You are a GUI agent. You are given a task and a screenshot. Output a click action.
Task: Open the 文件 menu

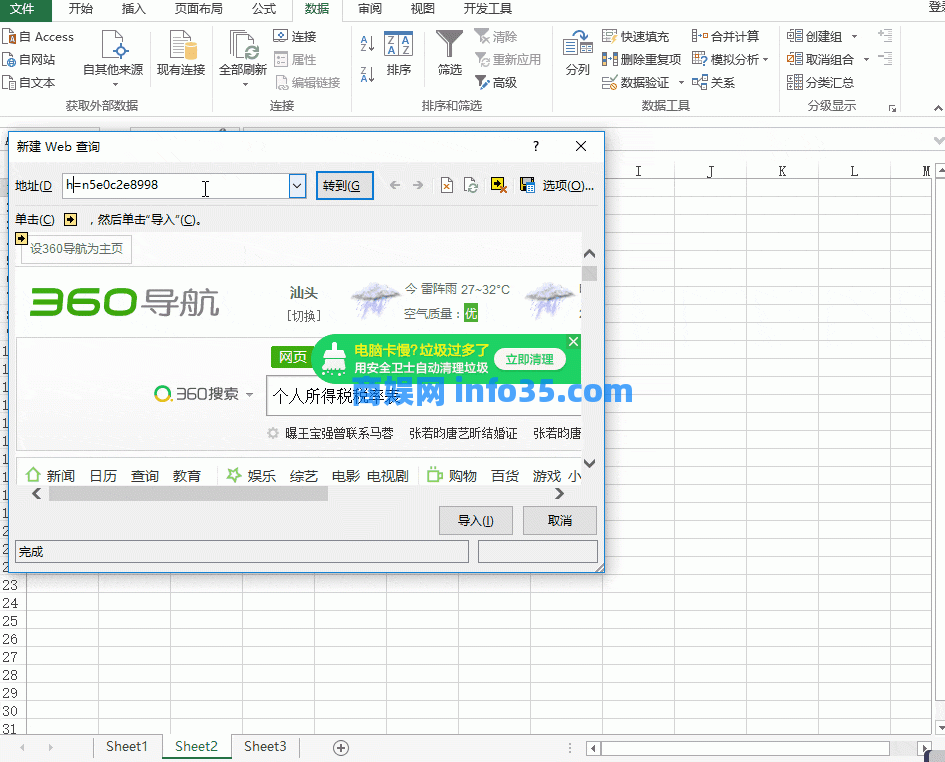pyautogui.click(x=22, y=8)
